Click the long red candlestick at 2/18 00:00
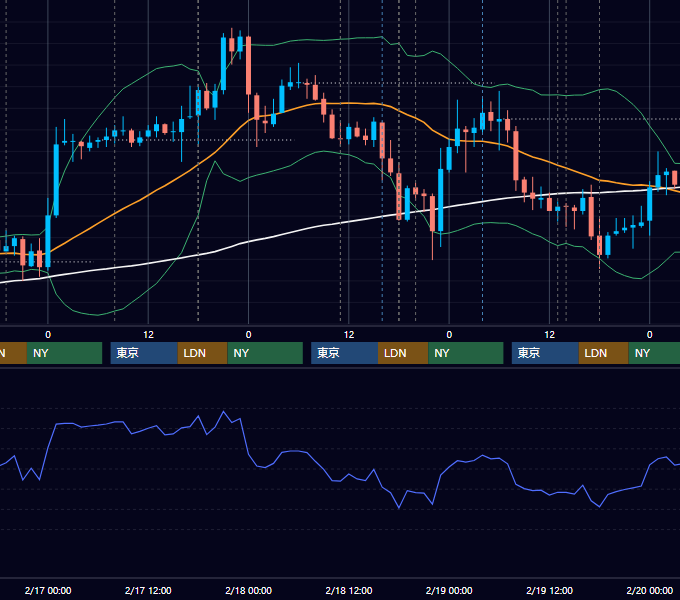The height and width of the screenshot is (600, 680). [248, 66]
